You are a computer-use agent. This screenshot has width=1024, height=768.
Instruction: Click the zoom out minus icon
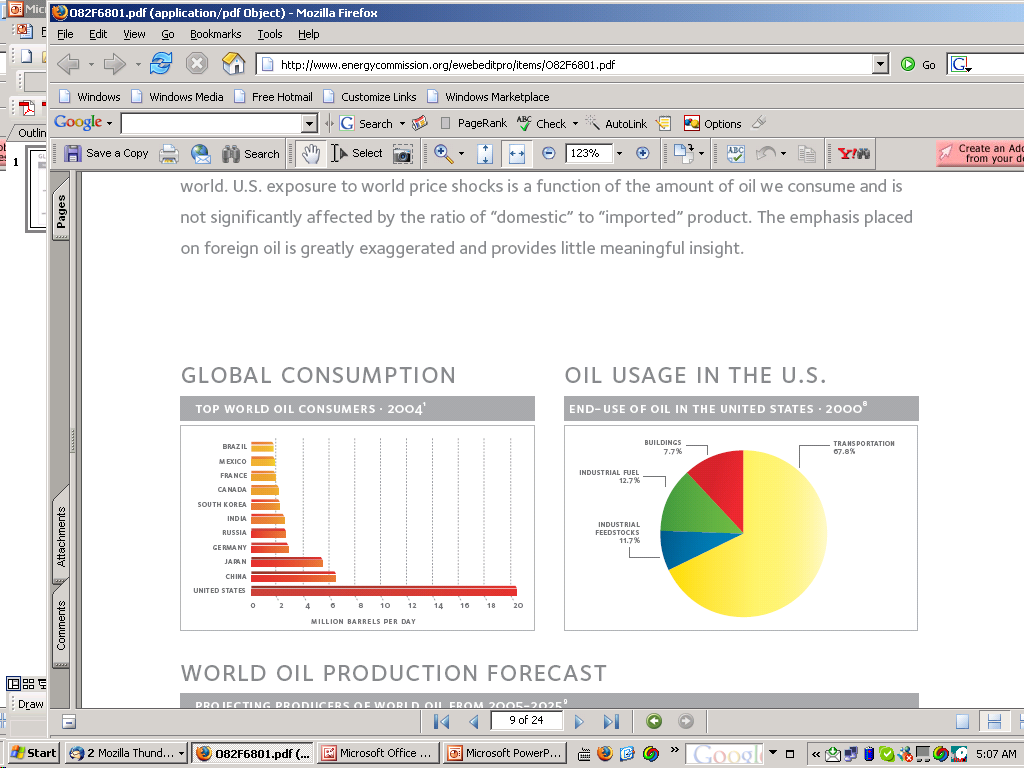(549, 153)
